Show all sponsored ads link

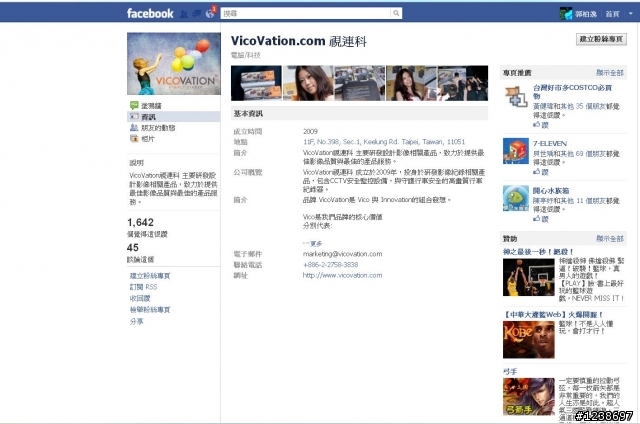pyautogui.click(x=610, y=238)
